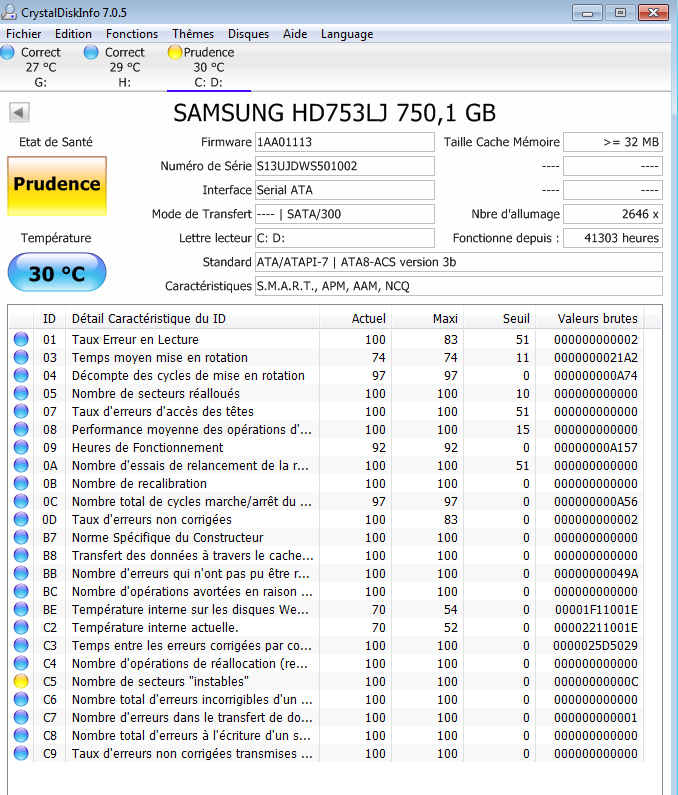Screen dimensions: 678x795
Task: Select row Temps moyen mise en rotation
Action: (x=326, y=357)
